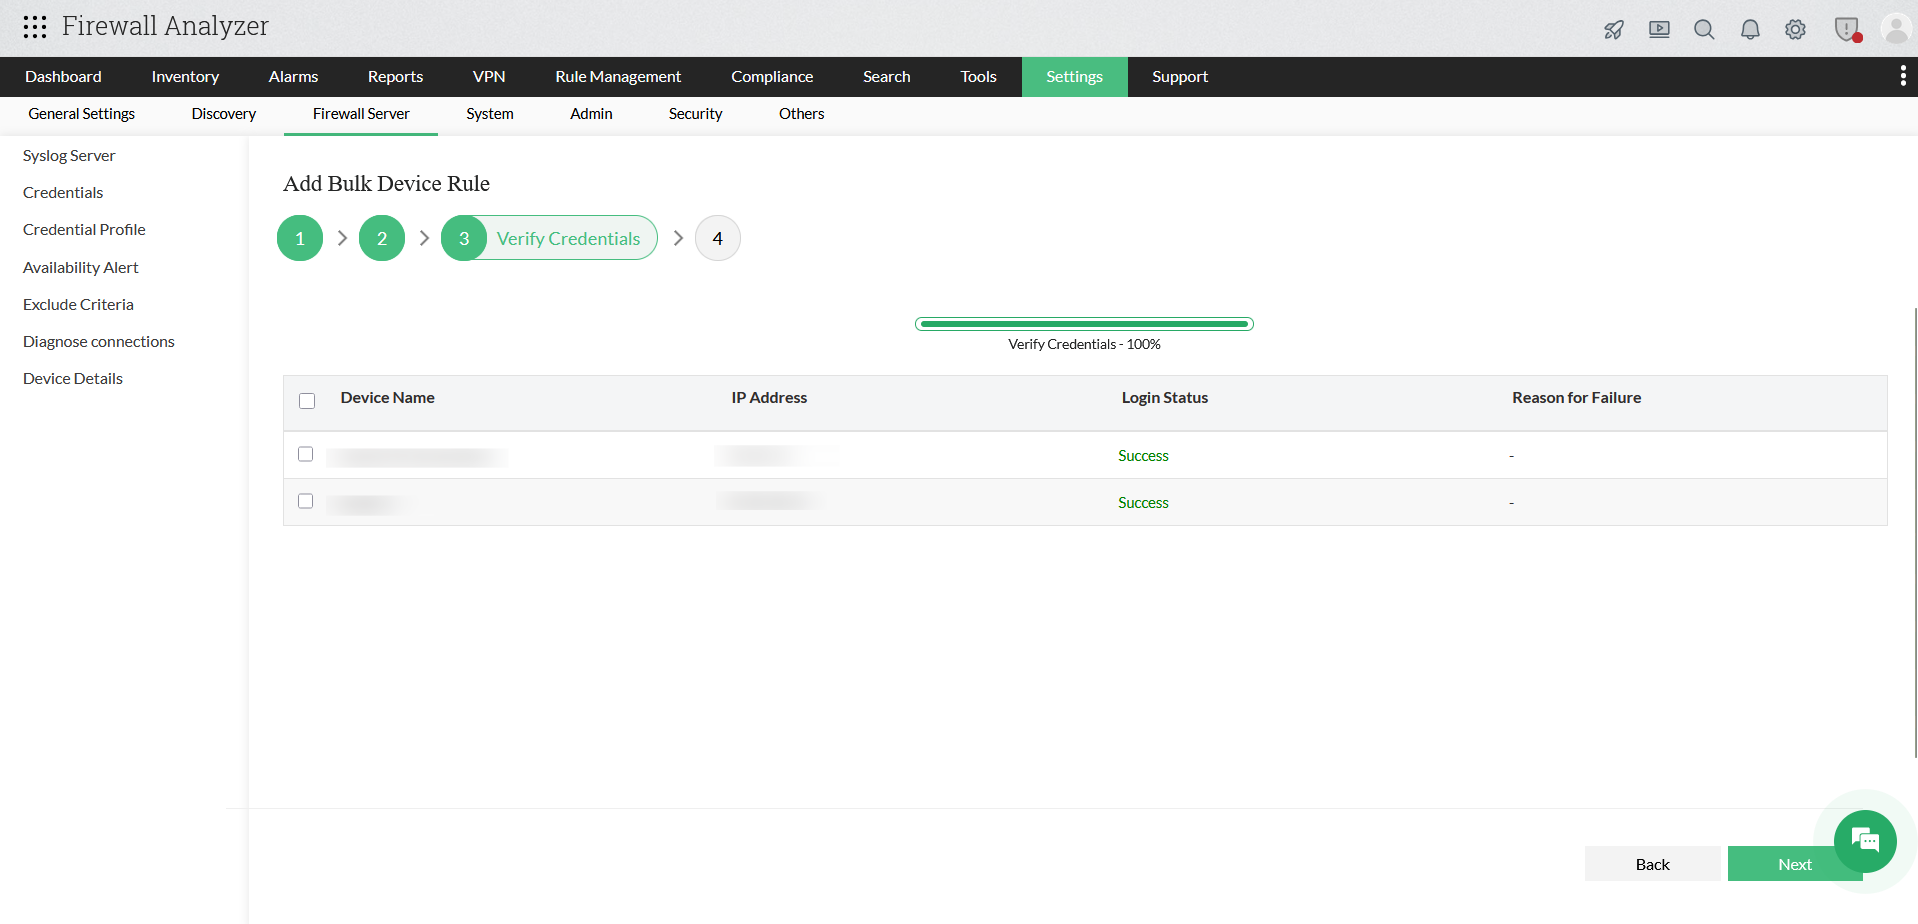Screen dimensions: 1918x924
Task: Open the Reports tab
Action: [x=395, y=77]
